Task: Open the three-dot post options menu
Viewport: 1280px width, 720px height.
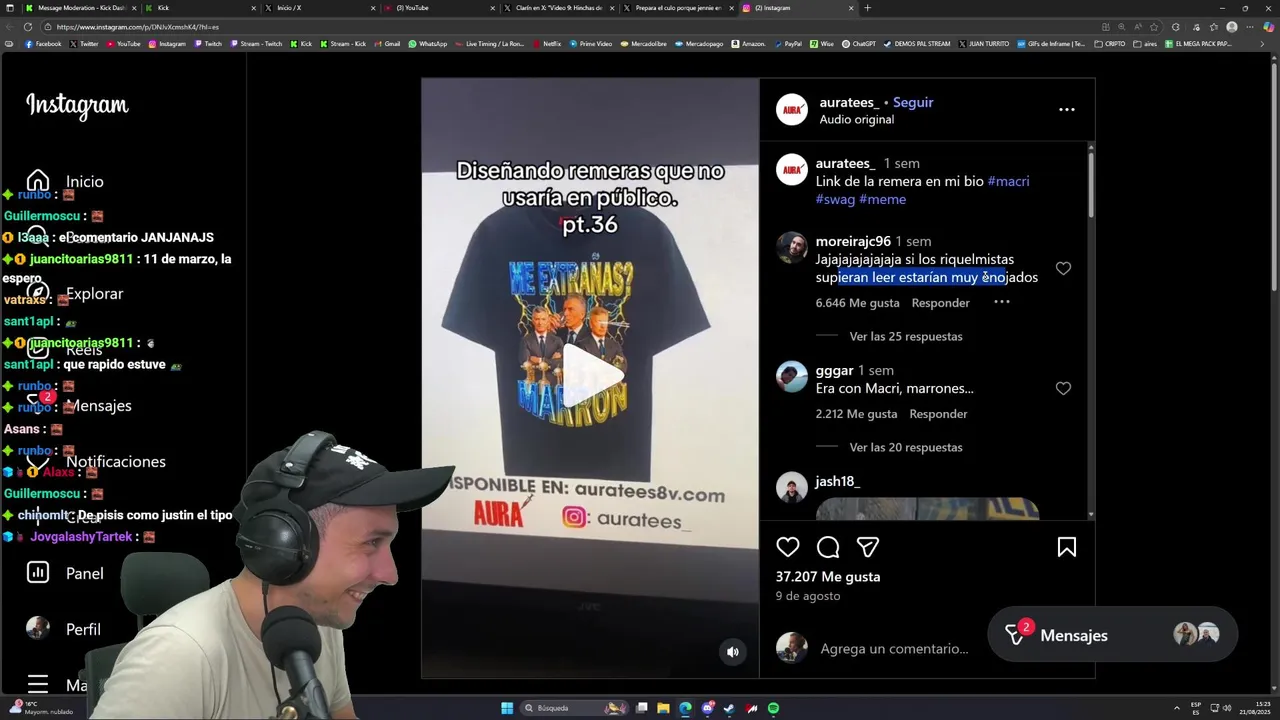Action: tap(1067, 110)
